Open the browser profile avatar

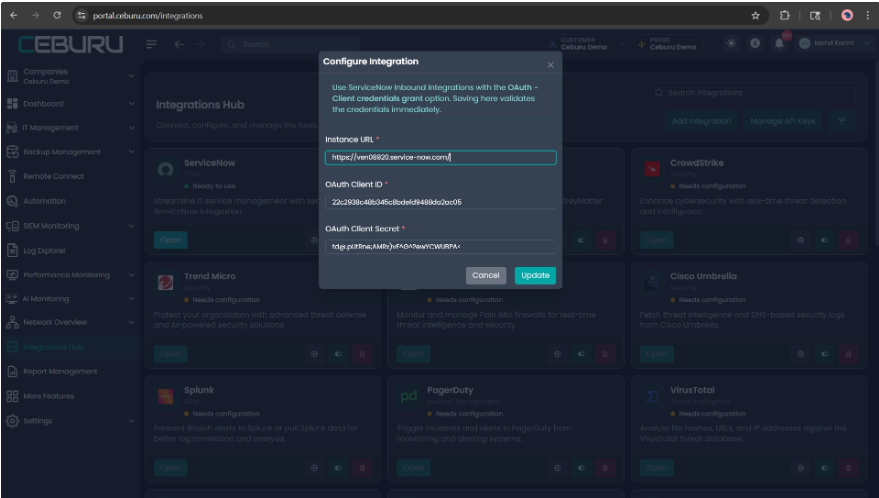pos(846,15)
